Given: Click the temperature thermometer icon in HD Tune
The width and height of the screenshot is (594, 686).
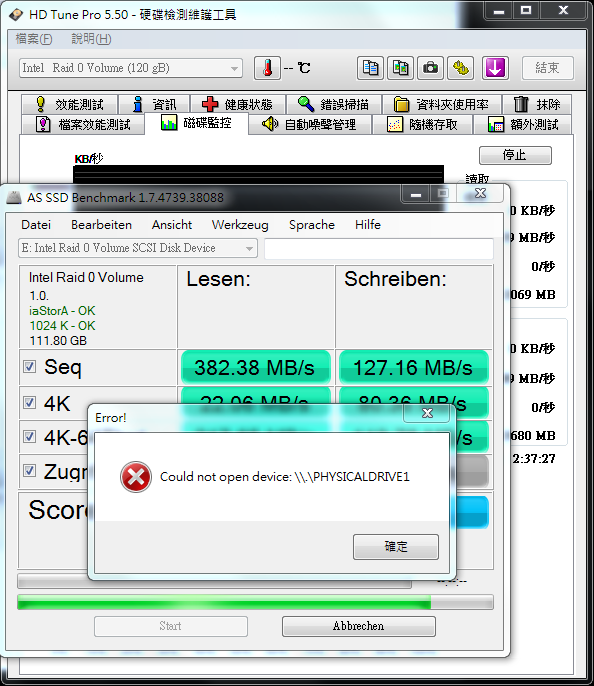Looking at the screenshot, I should tap(267, 68).
